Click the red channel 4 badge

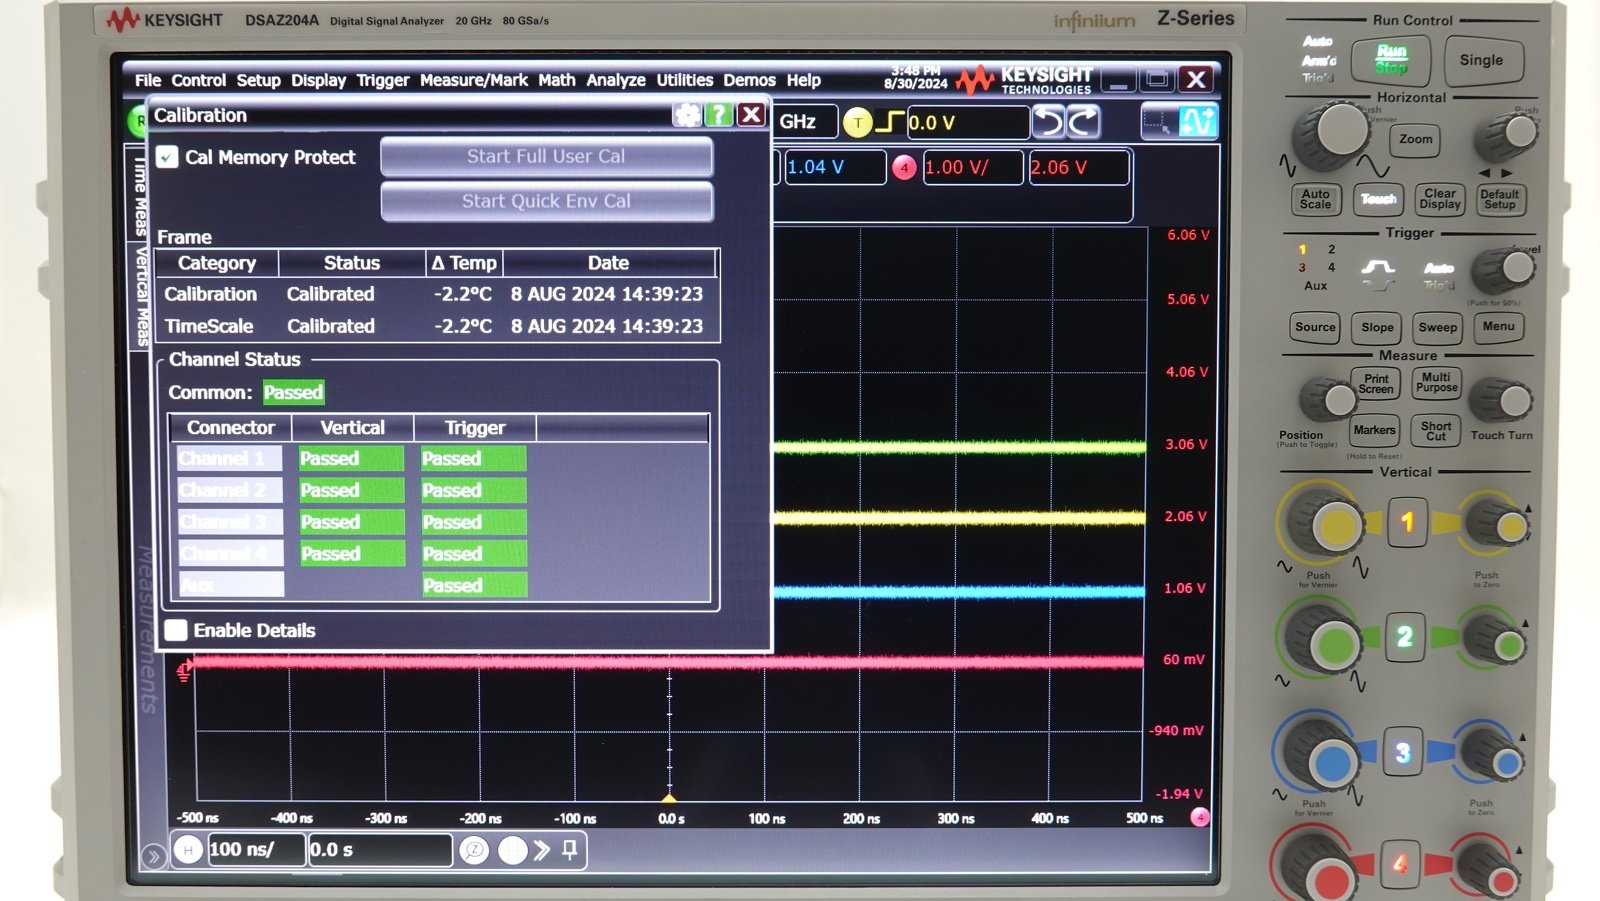tap(904, 168)
